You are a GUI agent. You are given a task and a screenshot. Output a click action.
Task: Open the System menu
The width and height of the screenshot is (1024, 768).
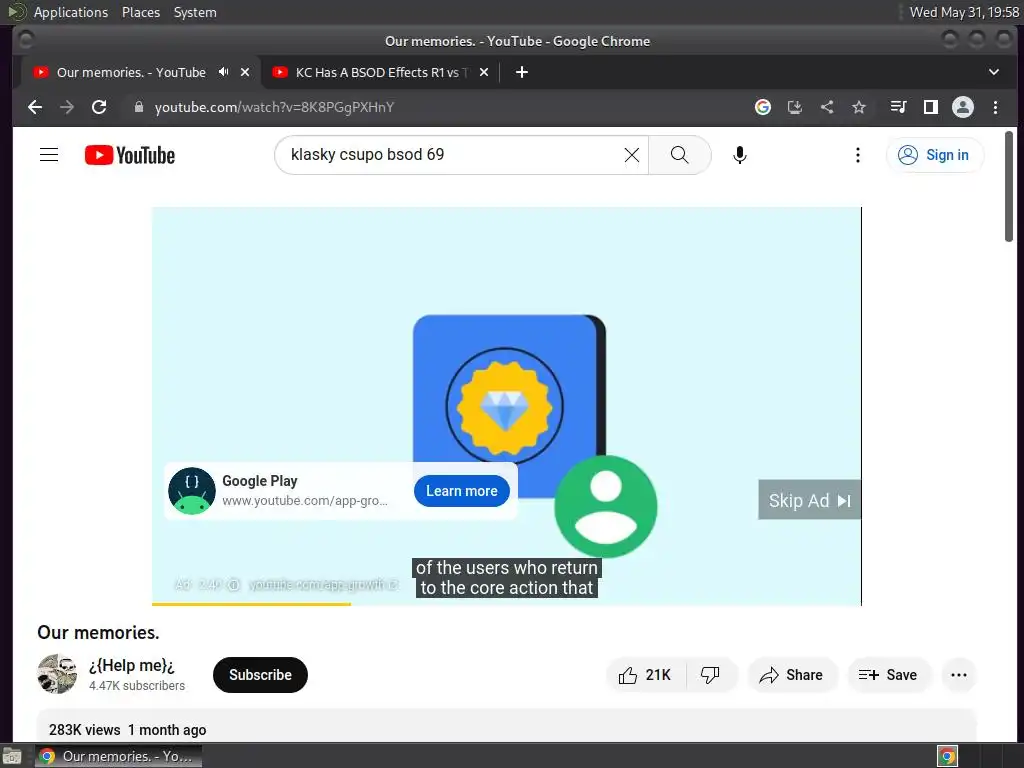pos(195,12)
